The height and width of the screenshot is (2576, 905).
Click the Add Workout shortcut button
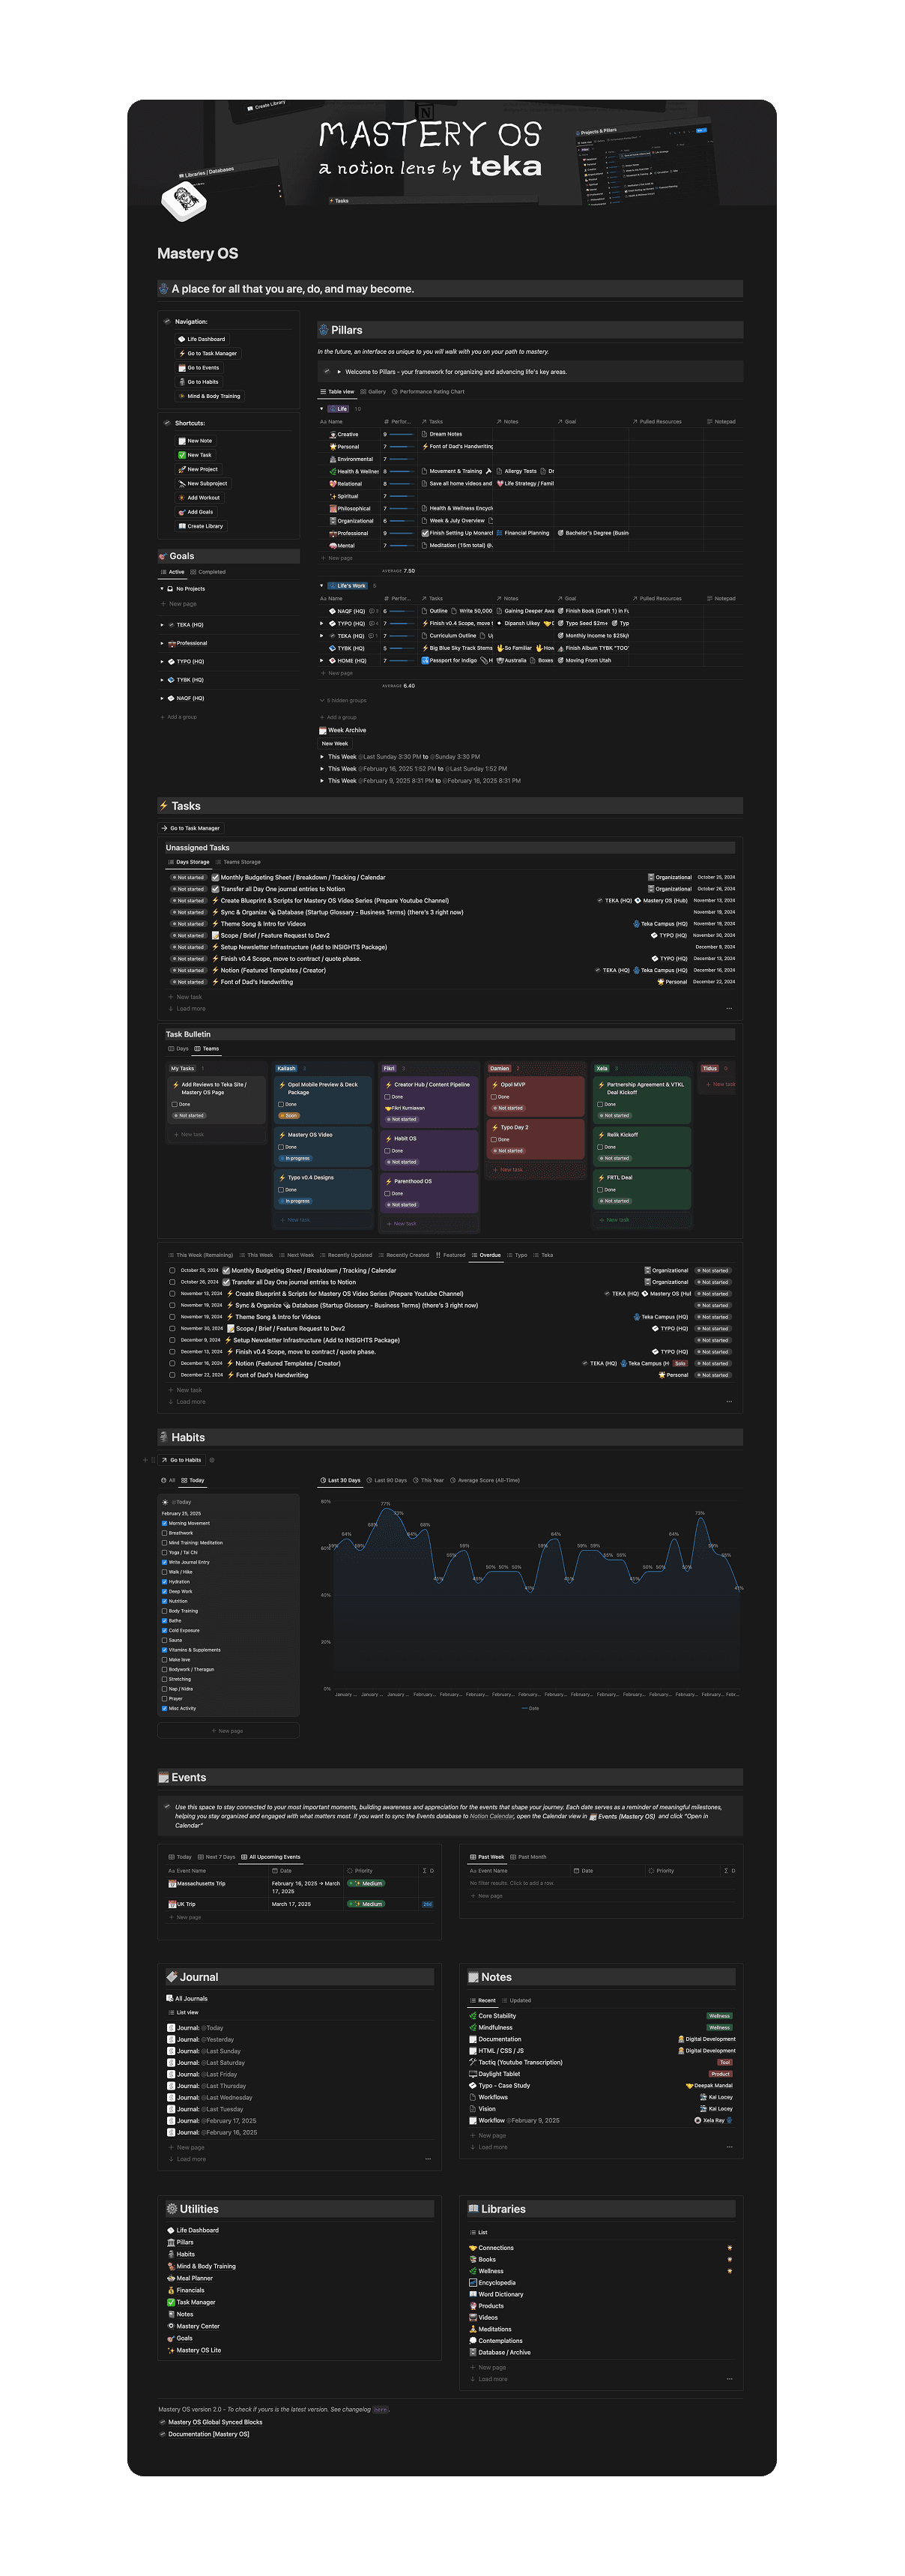(x=199, y=498)
